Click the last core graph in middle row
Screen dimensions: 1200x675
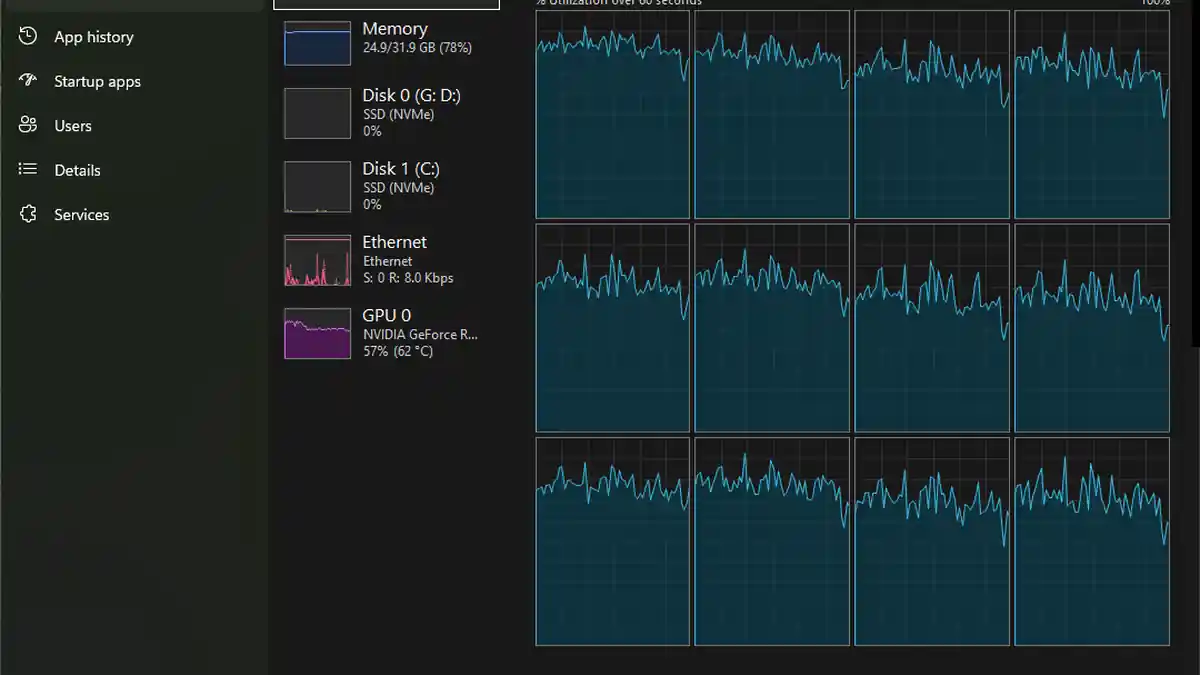1091,328
